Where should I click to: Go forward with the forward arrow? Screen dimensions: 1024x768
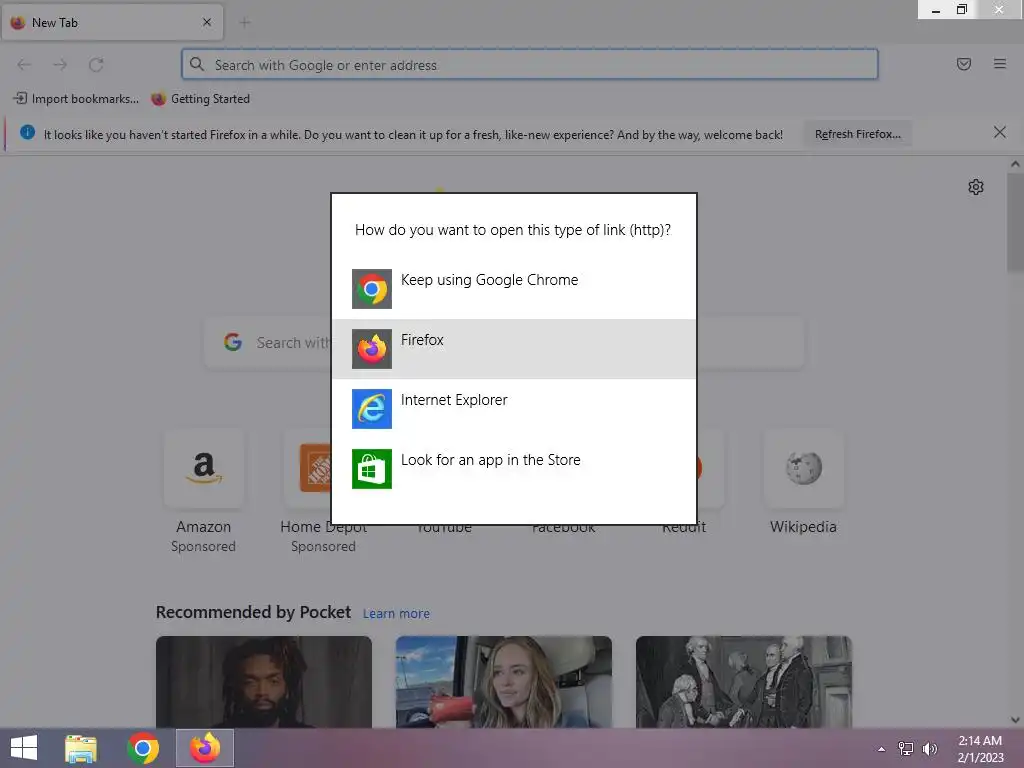coord(60,65)
